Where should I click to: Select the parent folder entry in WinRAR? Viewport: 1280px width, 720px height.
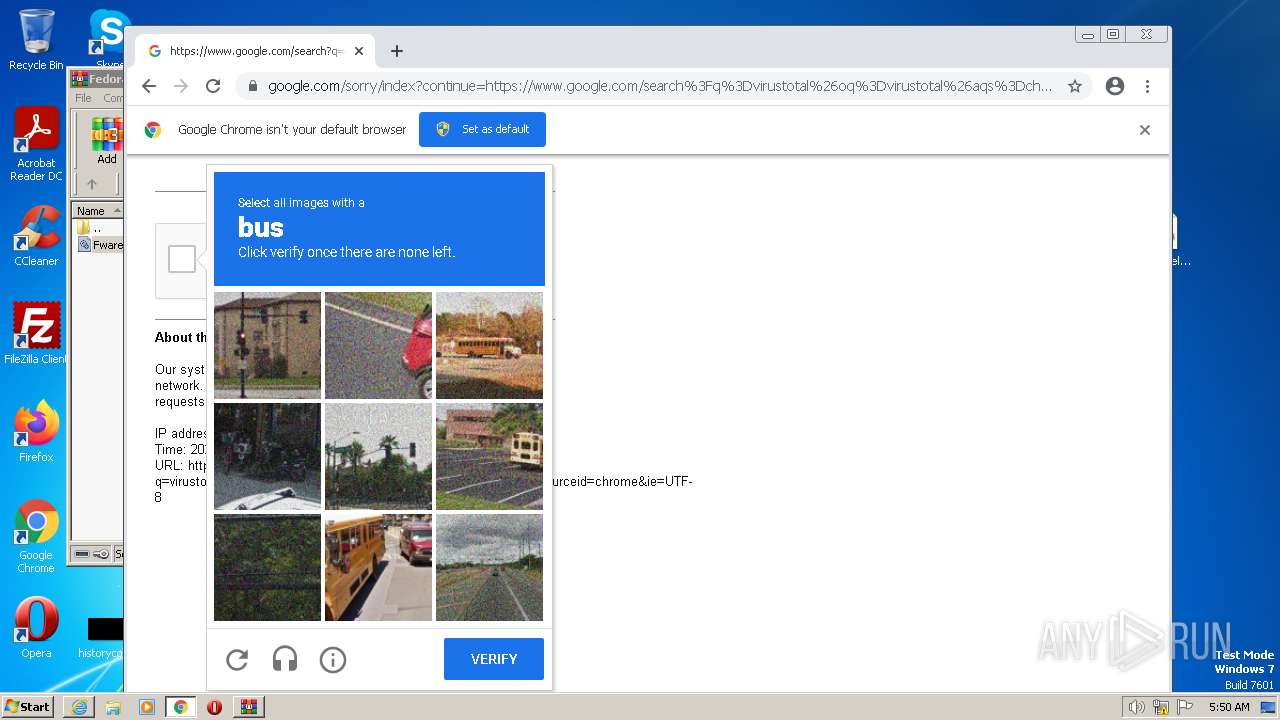click(x=90, y=228)
